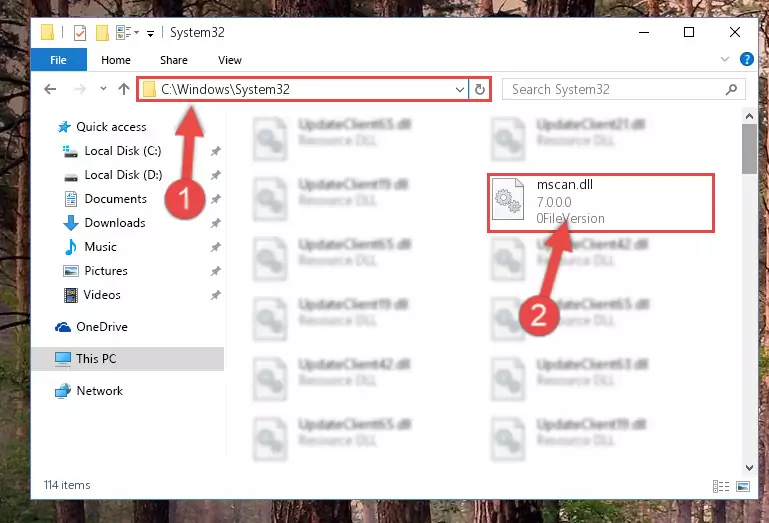Image resolution: width=769 pixels, height=523 pixels.
Task: Click the pin icon beside Videos
Action: (x=215, y=295)
